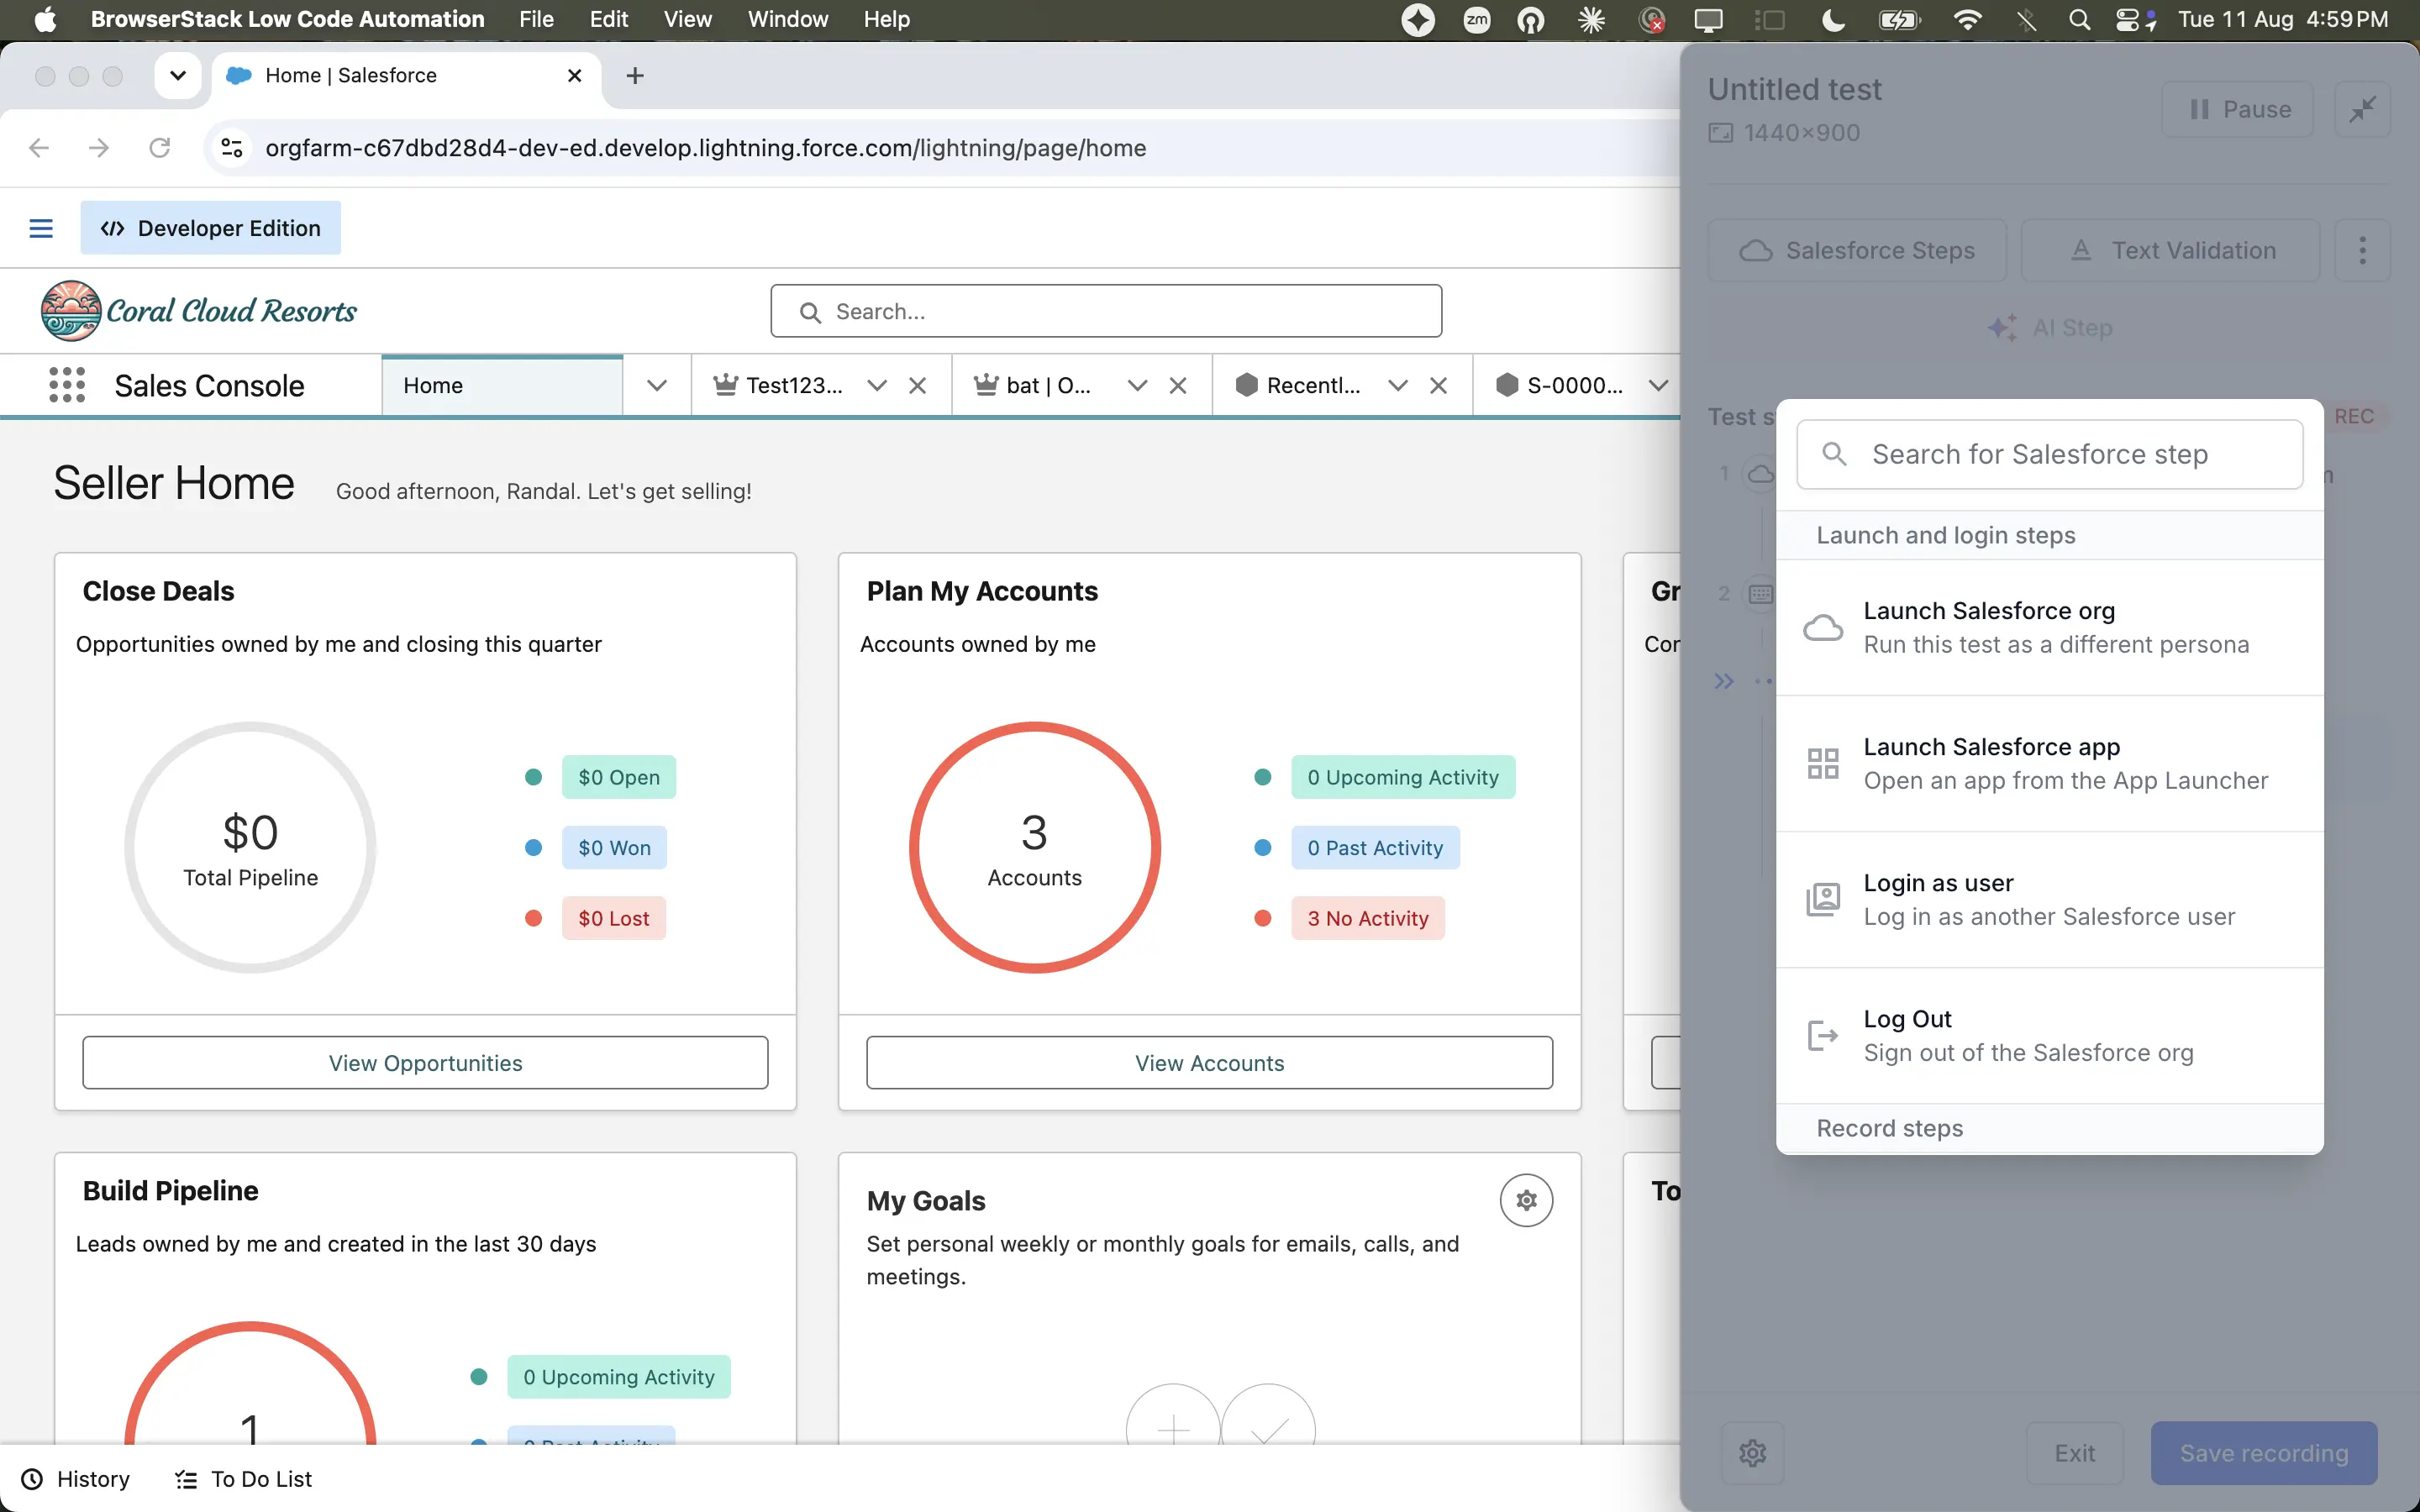Image resolution: width=2420 pixels, height=1512 pixels.
Task: Click the browser address bar URL
Action: coord(705,148)
